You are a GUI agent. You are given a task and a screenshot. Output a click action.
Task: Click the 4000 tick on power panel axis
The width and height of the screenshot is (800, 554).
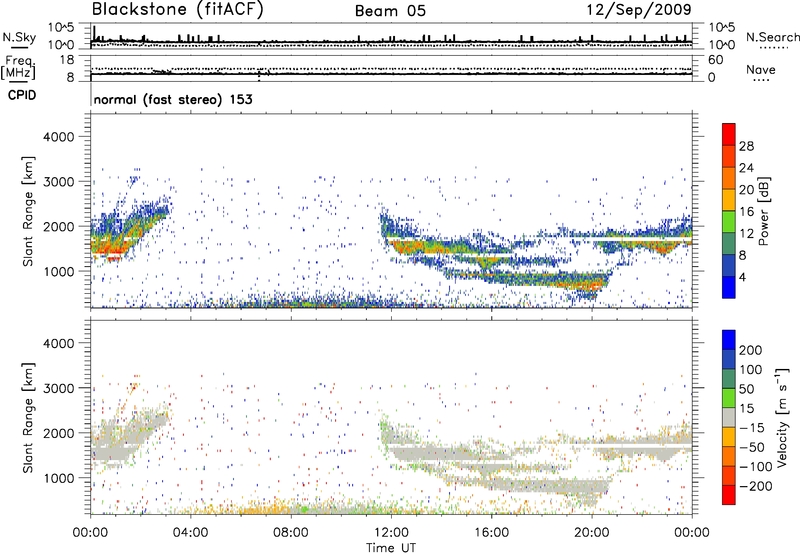click(58, 137)
